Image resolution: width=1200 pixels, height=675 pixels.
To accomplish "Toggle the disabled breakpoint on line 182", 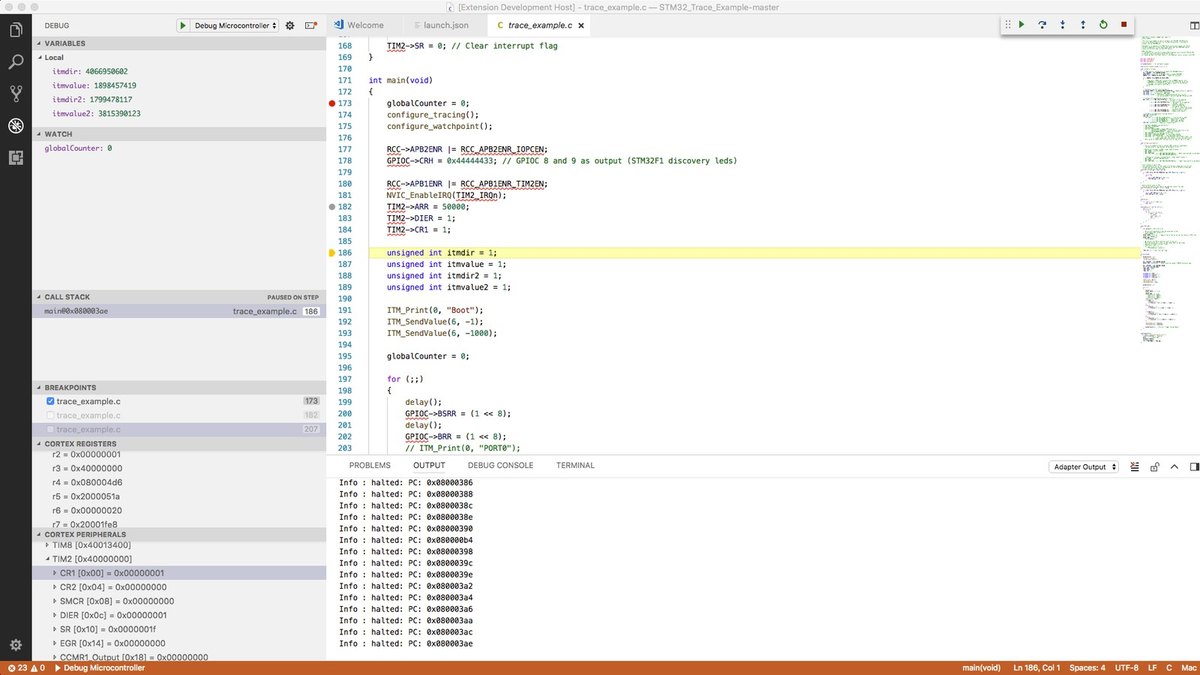I will (x=332, y=207).
